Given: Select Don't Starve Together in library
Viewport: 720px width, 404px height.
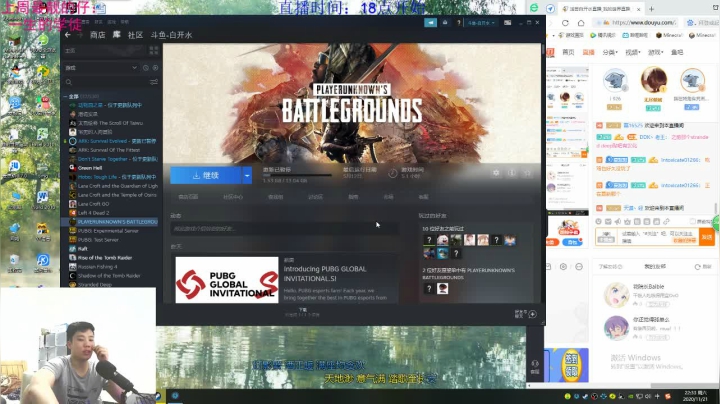Looking at the screenshot, I should pyautogui.click(x=112, y=159).
